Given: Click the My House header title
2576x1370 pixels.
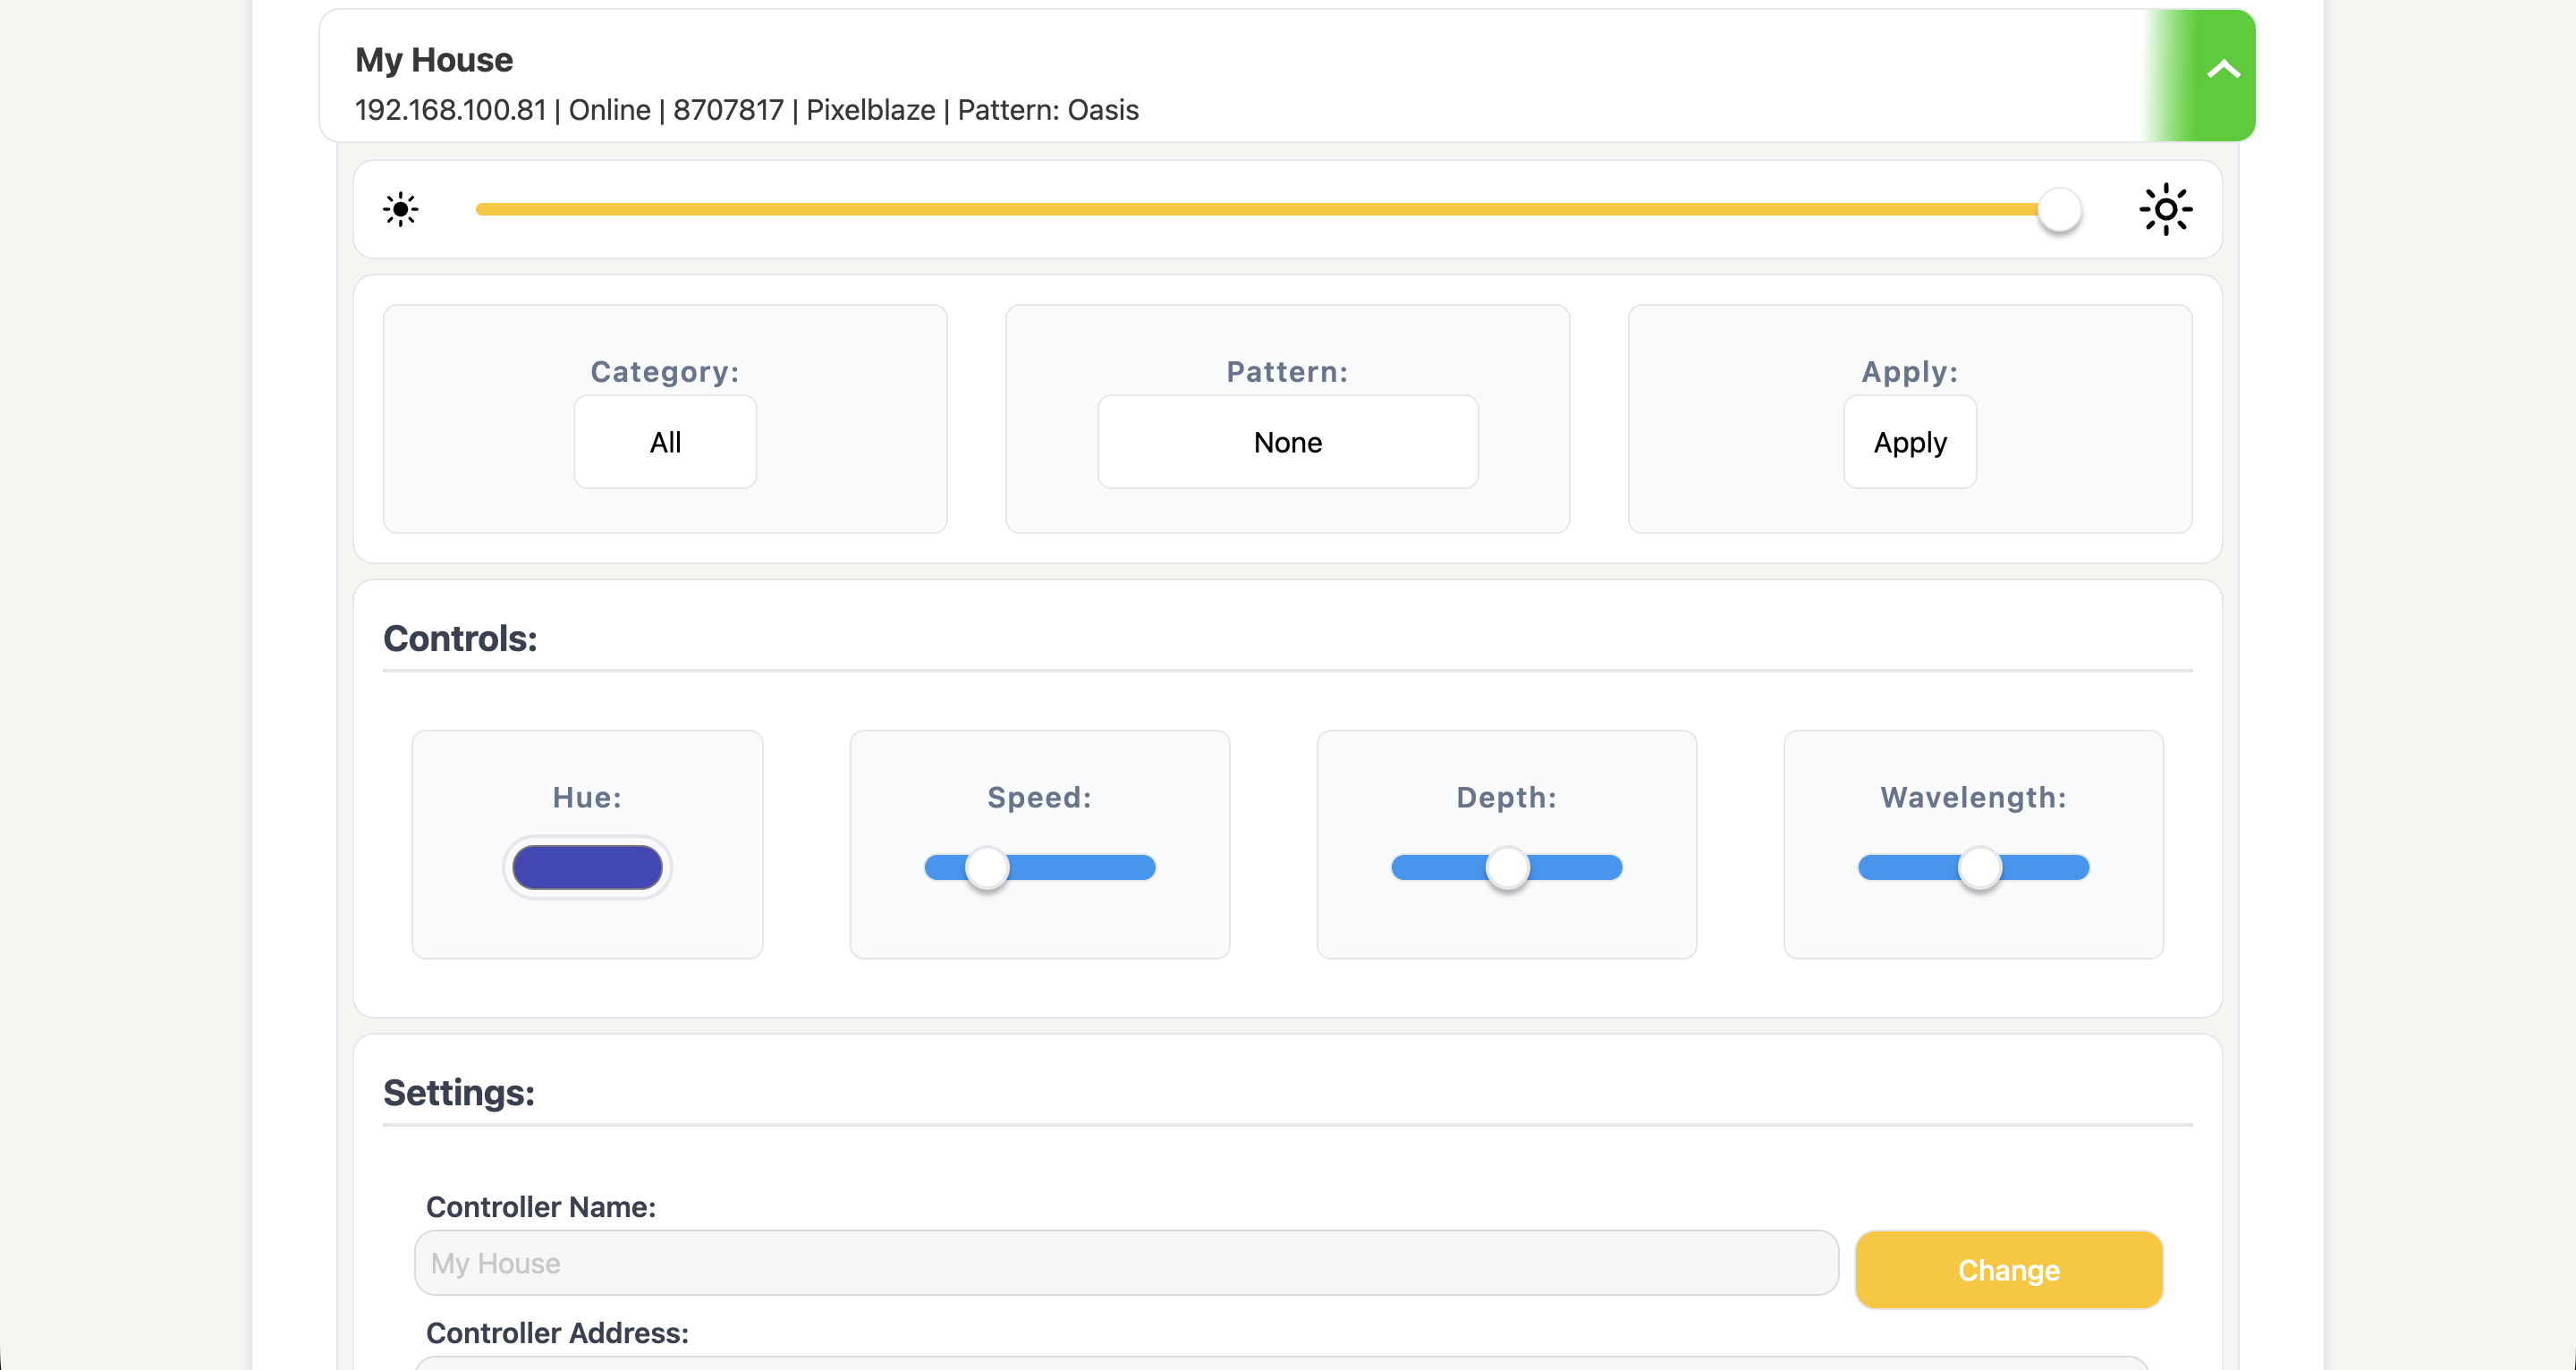Looking at the screenshot, I should (x=434, y=60).
